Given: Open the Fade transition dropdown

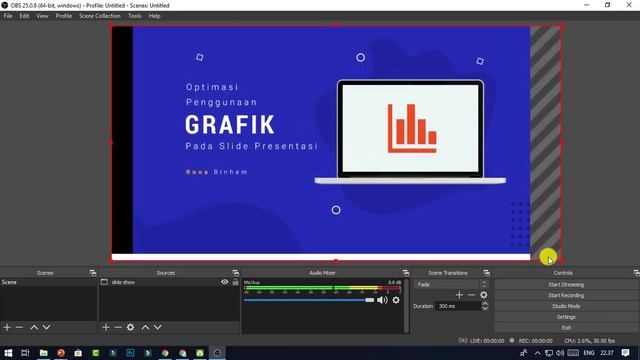Looking at the screenshot, I should point(451,284).
